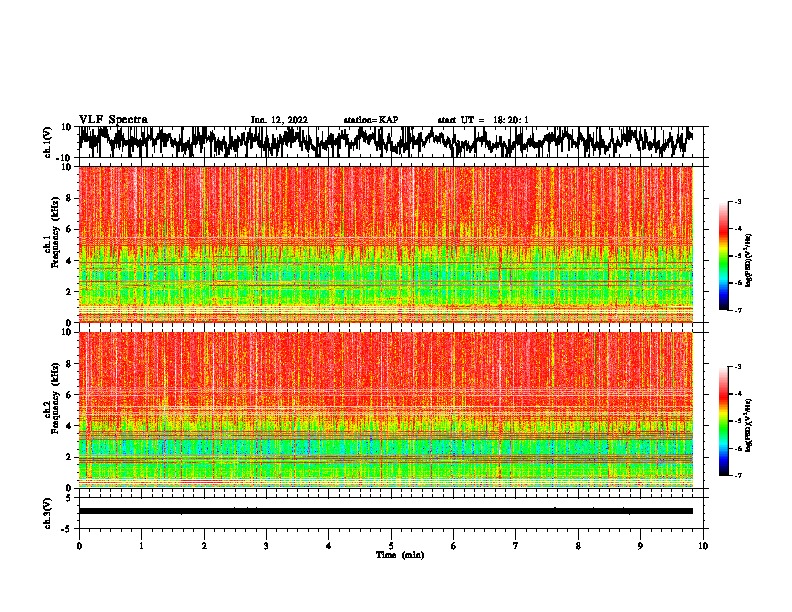The height and width of the screenshot is (612, 792).
Task: Click the "8" kHz tick on ch.2 spectrogram
Action: (x=69, y=364)
